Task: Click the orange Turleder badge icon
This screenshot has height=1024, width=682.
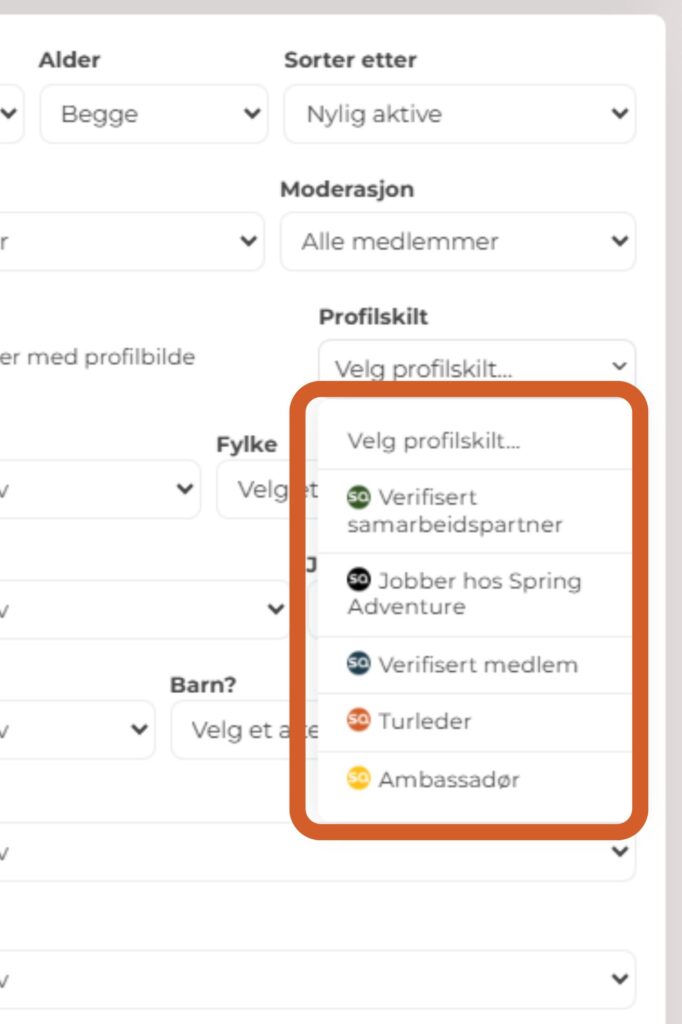Action: (358, 720)
